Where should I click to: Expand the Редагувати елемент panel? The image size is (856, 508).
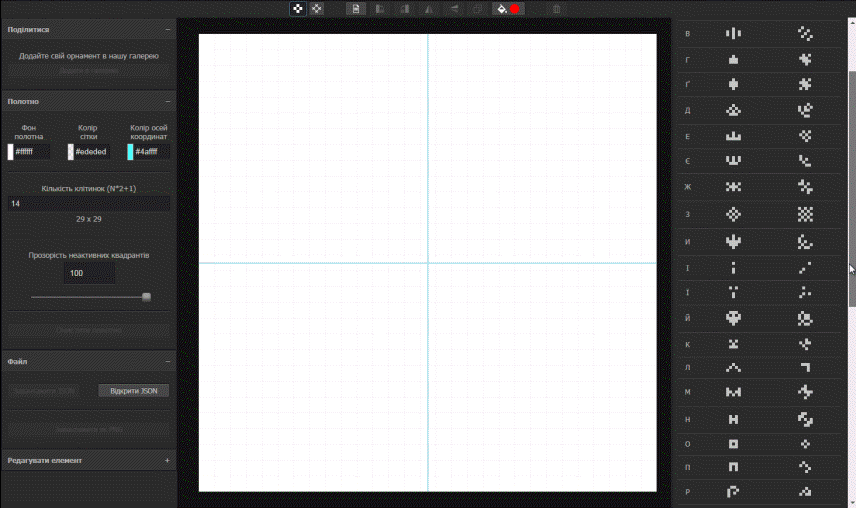click(x=167, y=461)
